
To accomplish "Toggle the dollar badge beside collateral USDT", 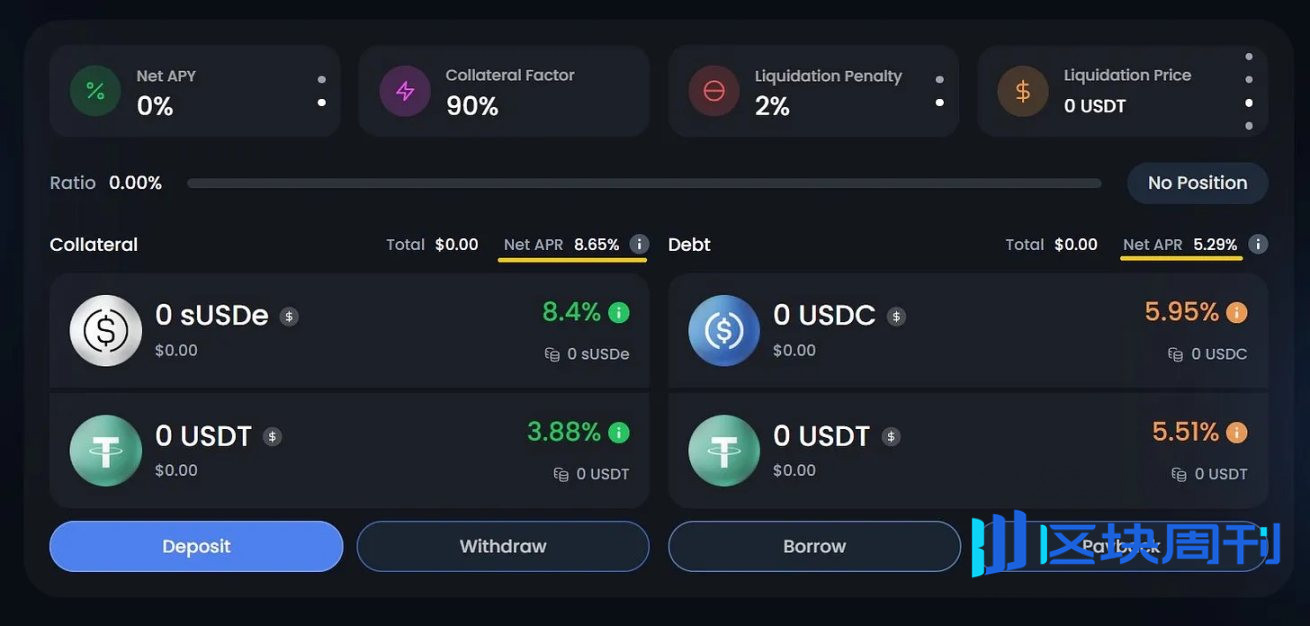I will pos(272,436).
